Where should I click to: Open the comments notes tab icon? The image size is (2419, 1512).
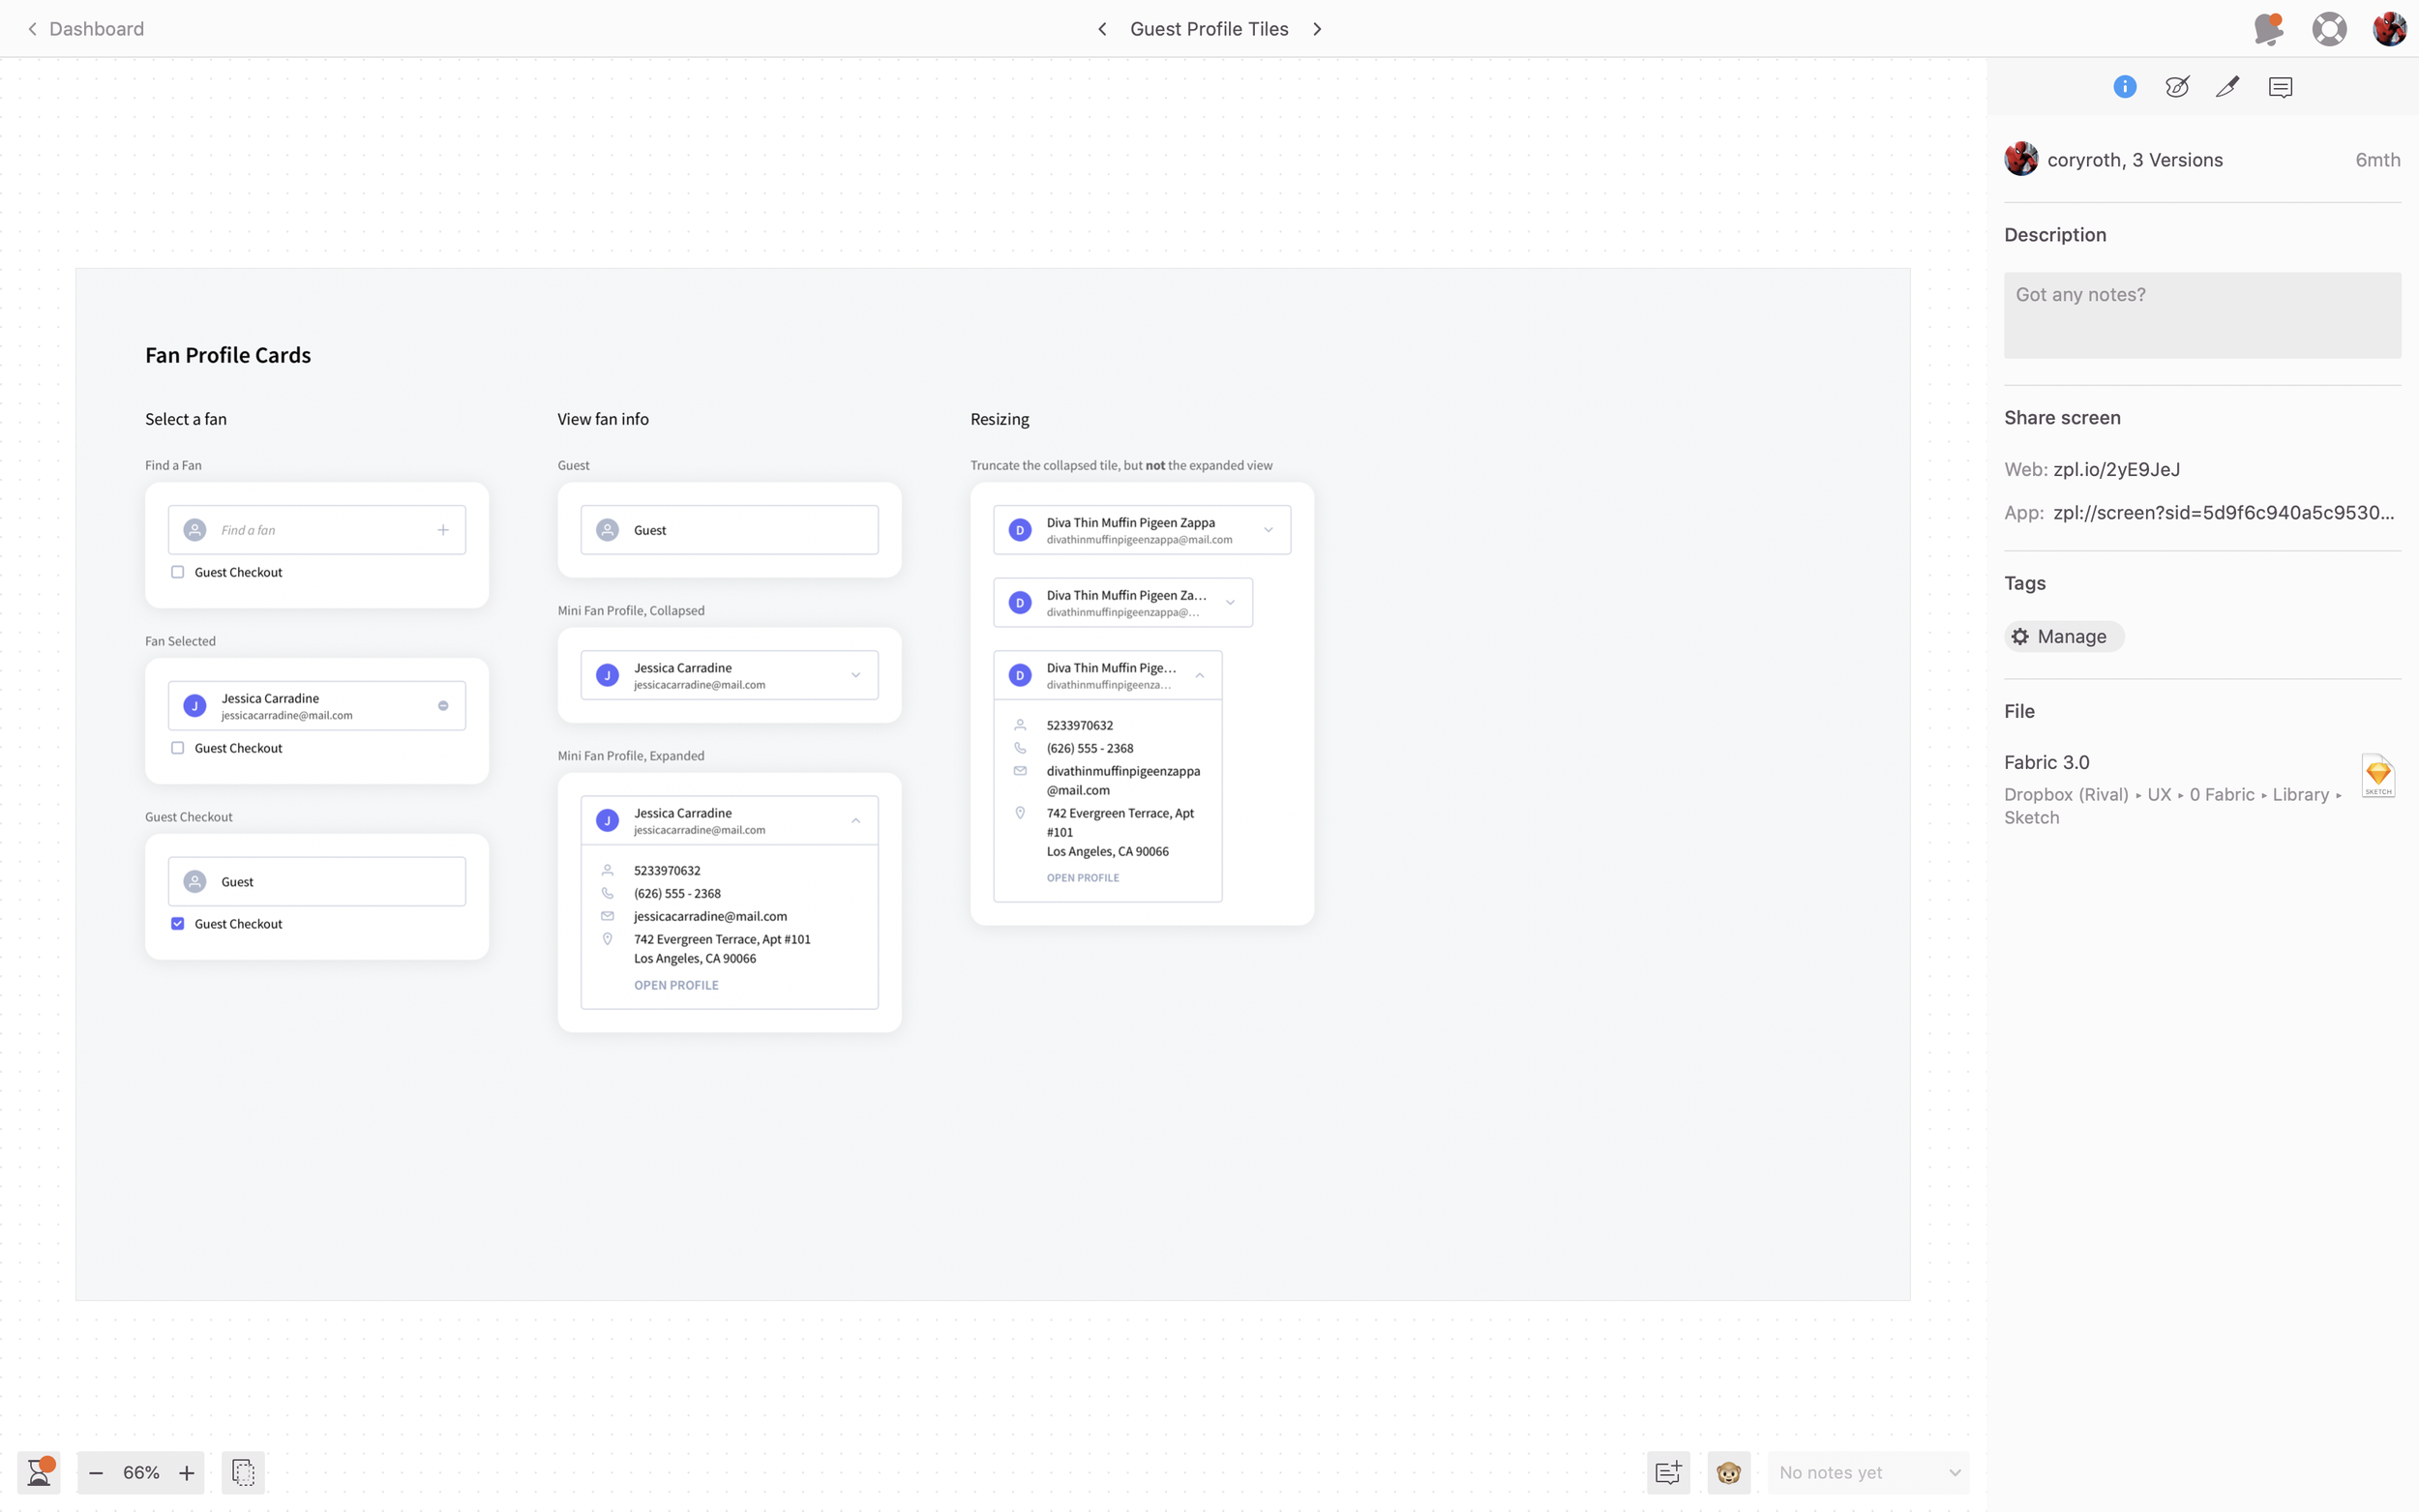point(2281,87)
